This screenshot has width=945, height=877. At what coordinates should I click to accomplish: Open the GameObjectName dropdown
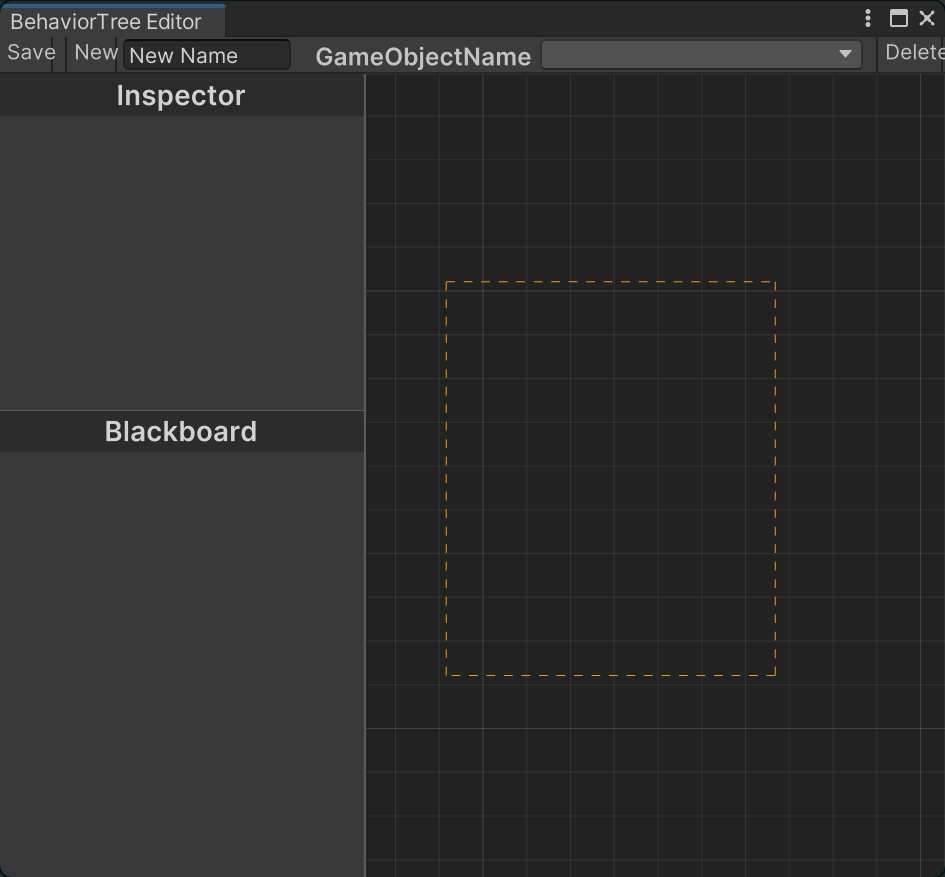pos(700,55)
